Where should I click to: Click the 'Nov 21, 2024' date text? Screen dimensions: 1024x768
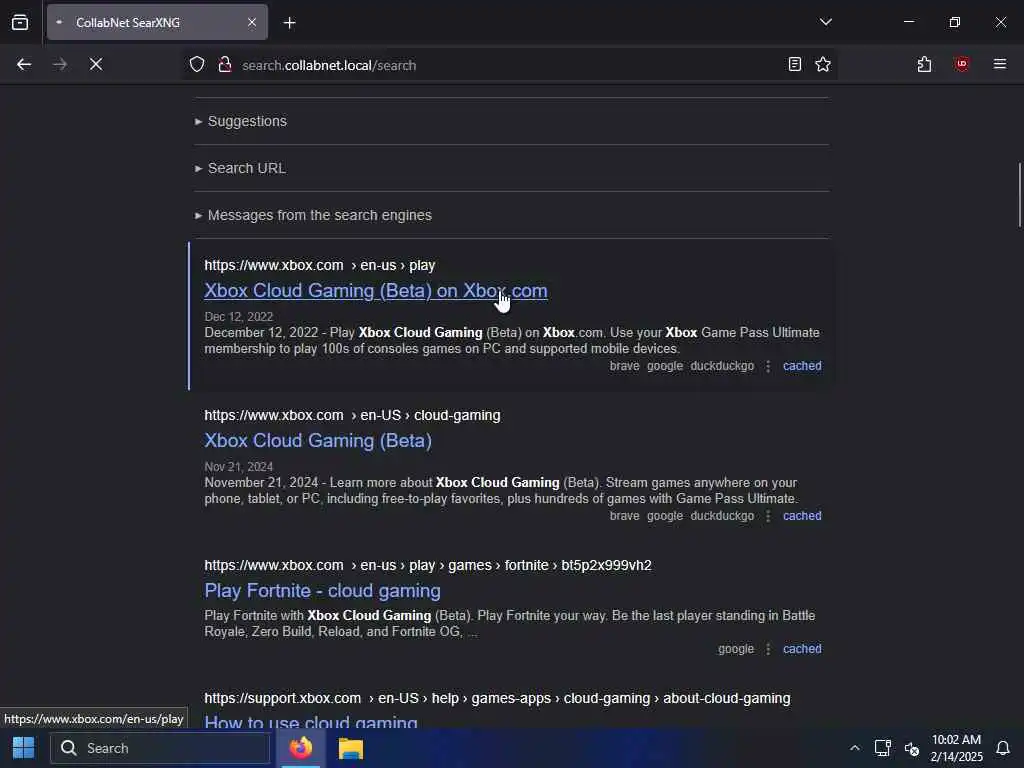pyautogui.click(x=238, y=467)
